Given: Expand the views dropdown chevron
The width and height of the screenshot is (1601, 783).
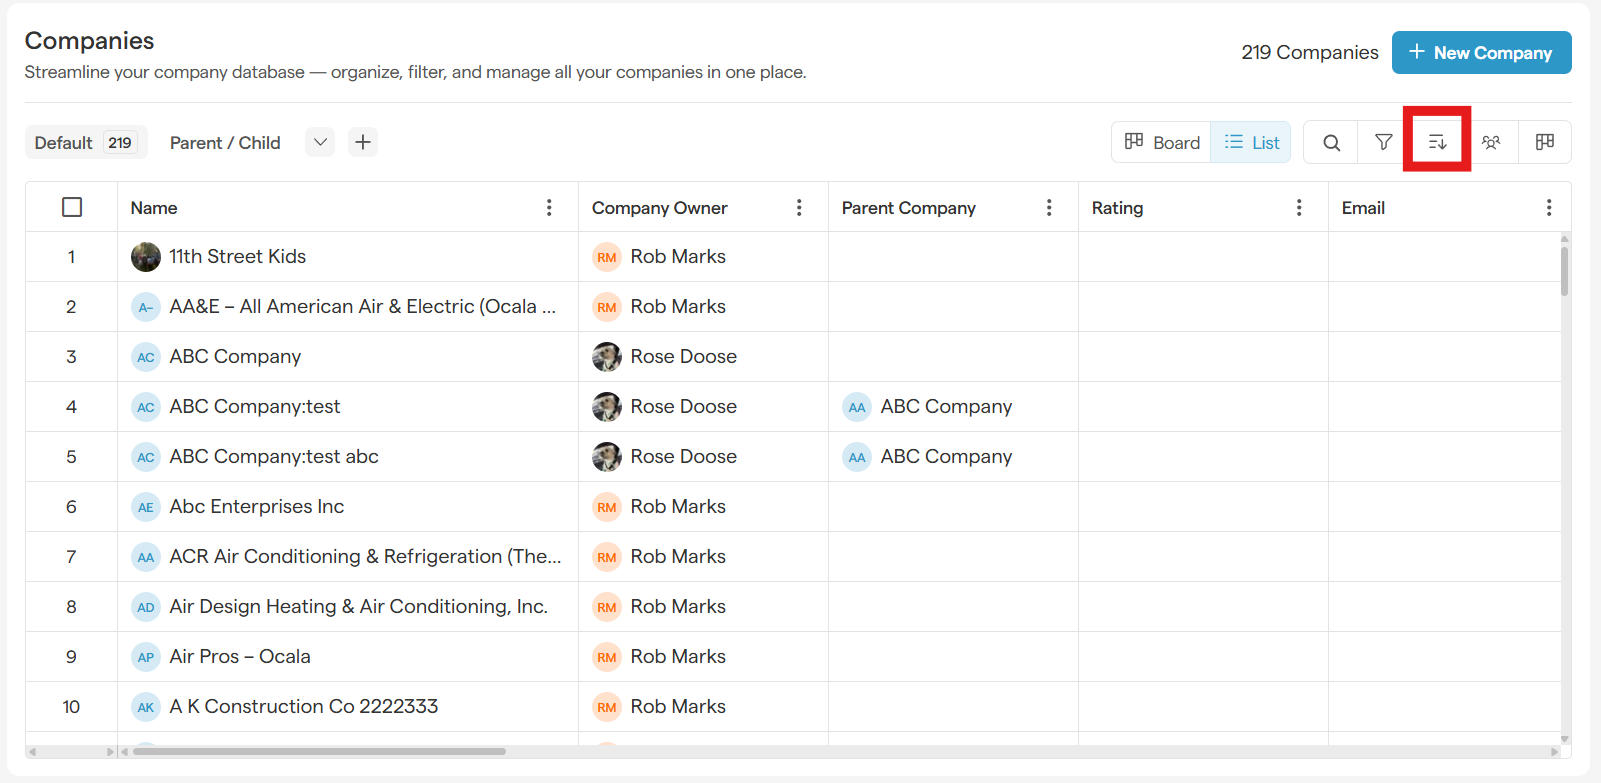Looking at the screenshot, I should click(320, 142).
